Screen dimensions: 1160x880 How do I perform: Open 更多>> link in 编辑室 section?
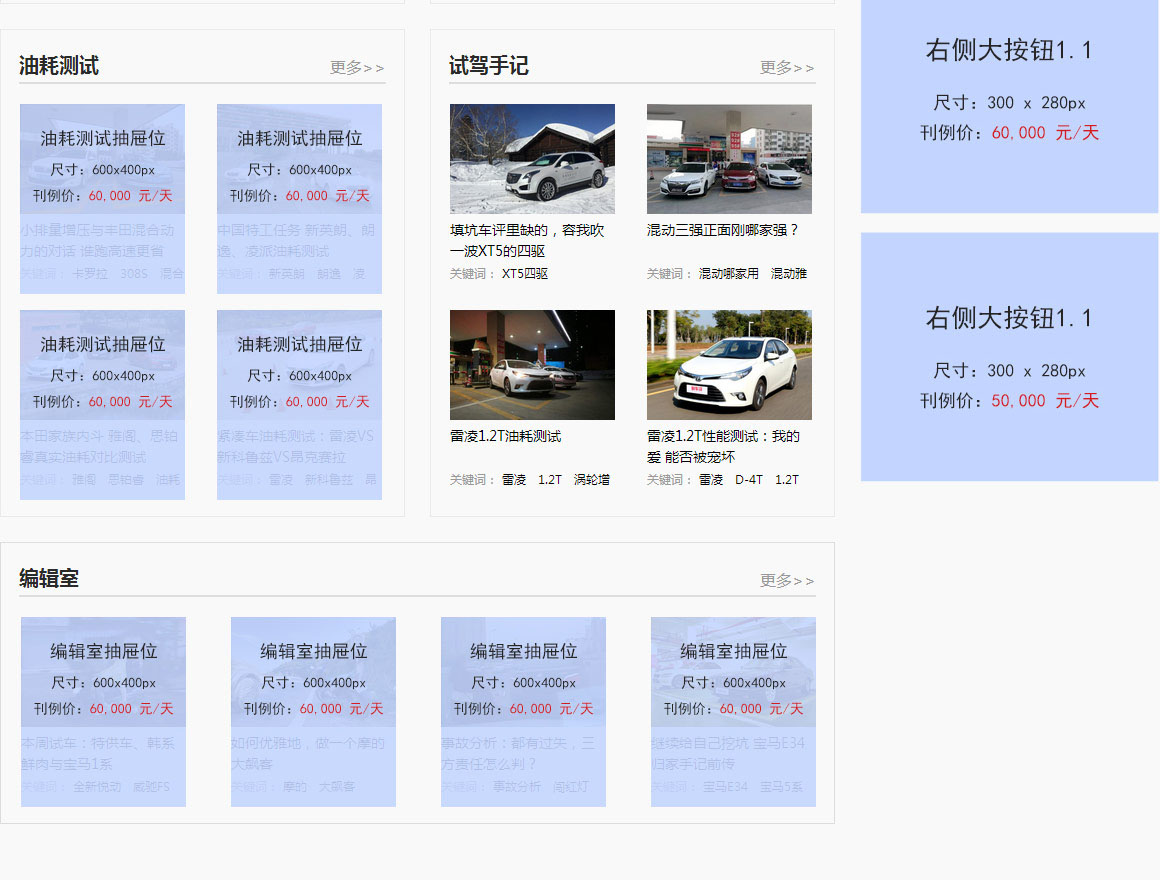pyautogui.click(x=786, y=581)
